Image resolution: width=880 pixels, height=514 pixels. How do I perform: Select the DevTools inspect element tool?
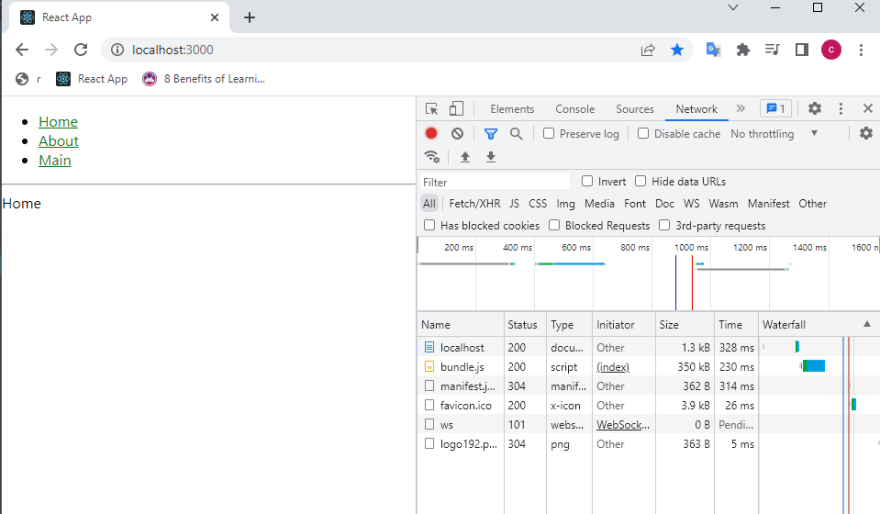click(432, 109)
